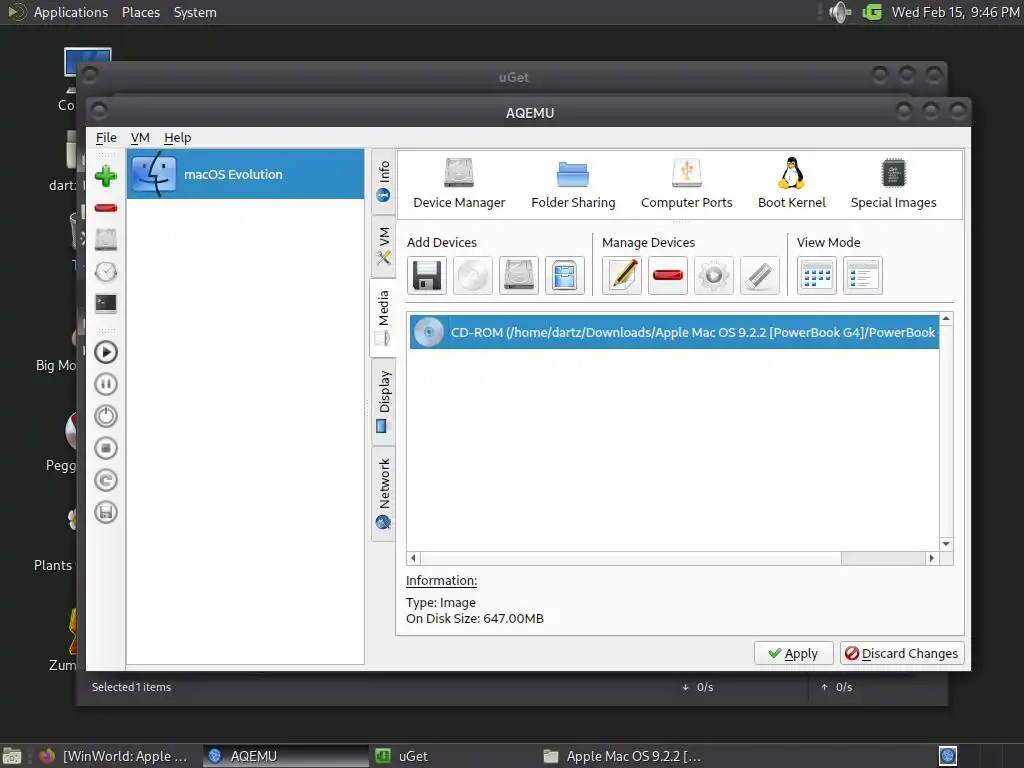Select macOS Evolution virtual machine
Viewport: 1024px width, 768px height.
tap(246, 174)
